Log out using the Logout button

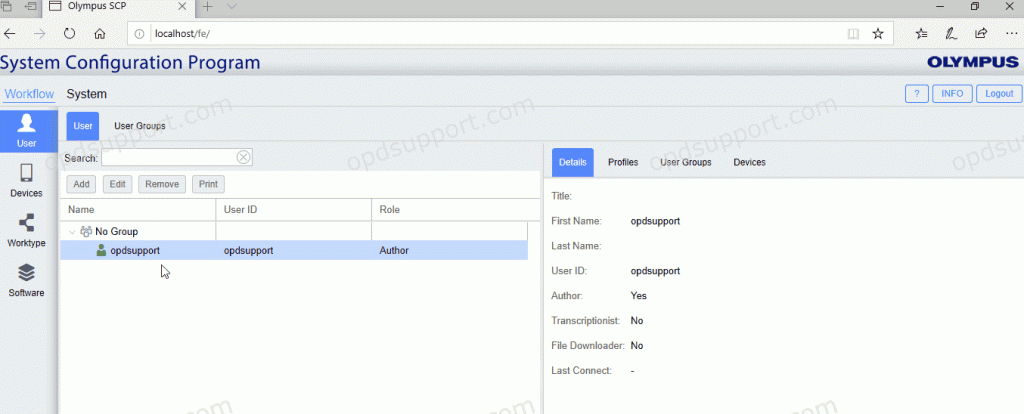(x=999, y=93)
